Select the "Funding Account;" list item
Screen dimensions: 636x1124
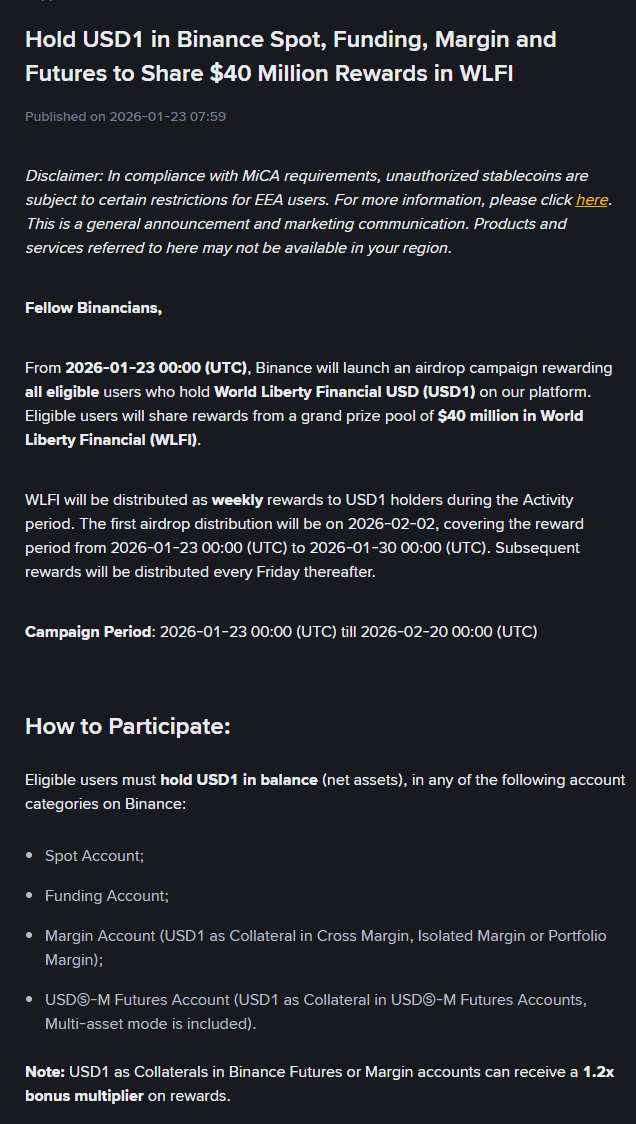pos(106,896)
